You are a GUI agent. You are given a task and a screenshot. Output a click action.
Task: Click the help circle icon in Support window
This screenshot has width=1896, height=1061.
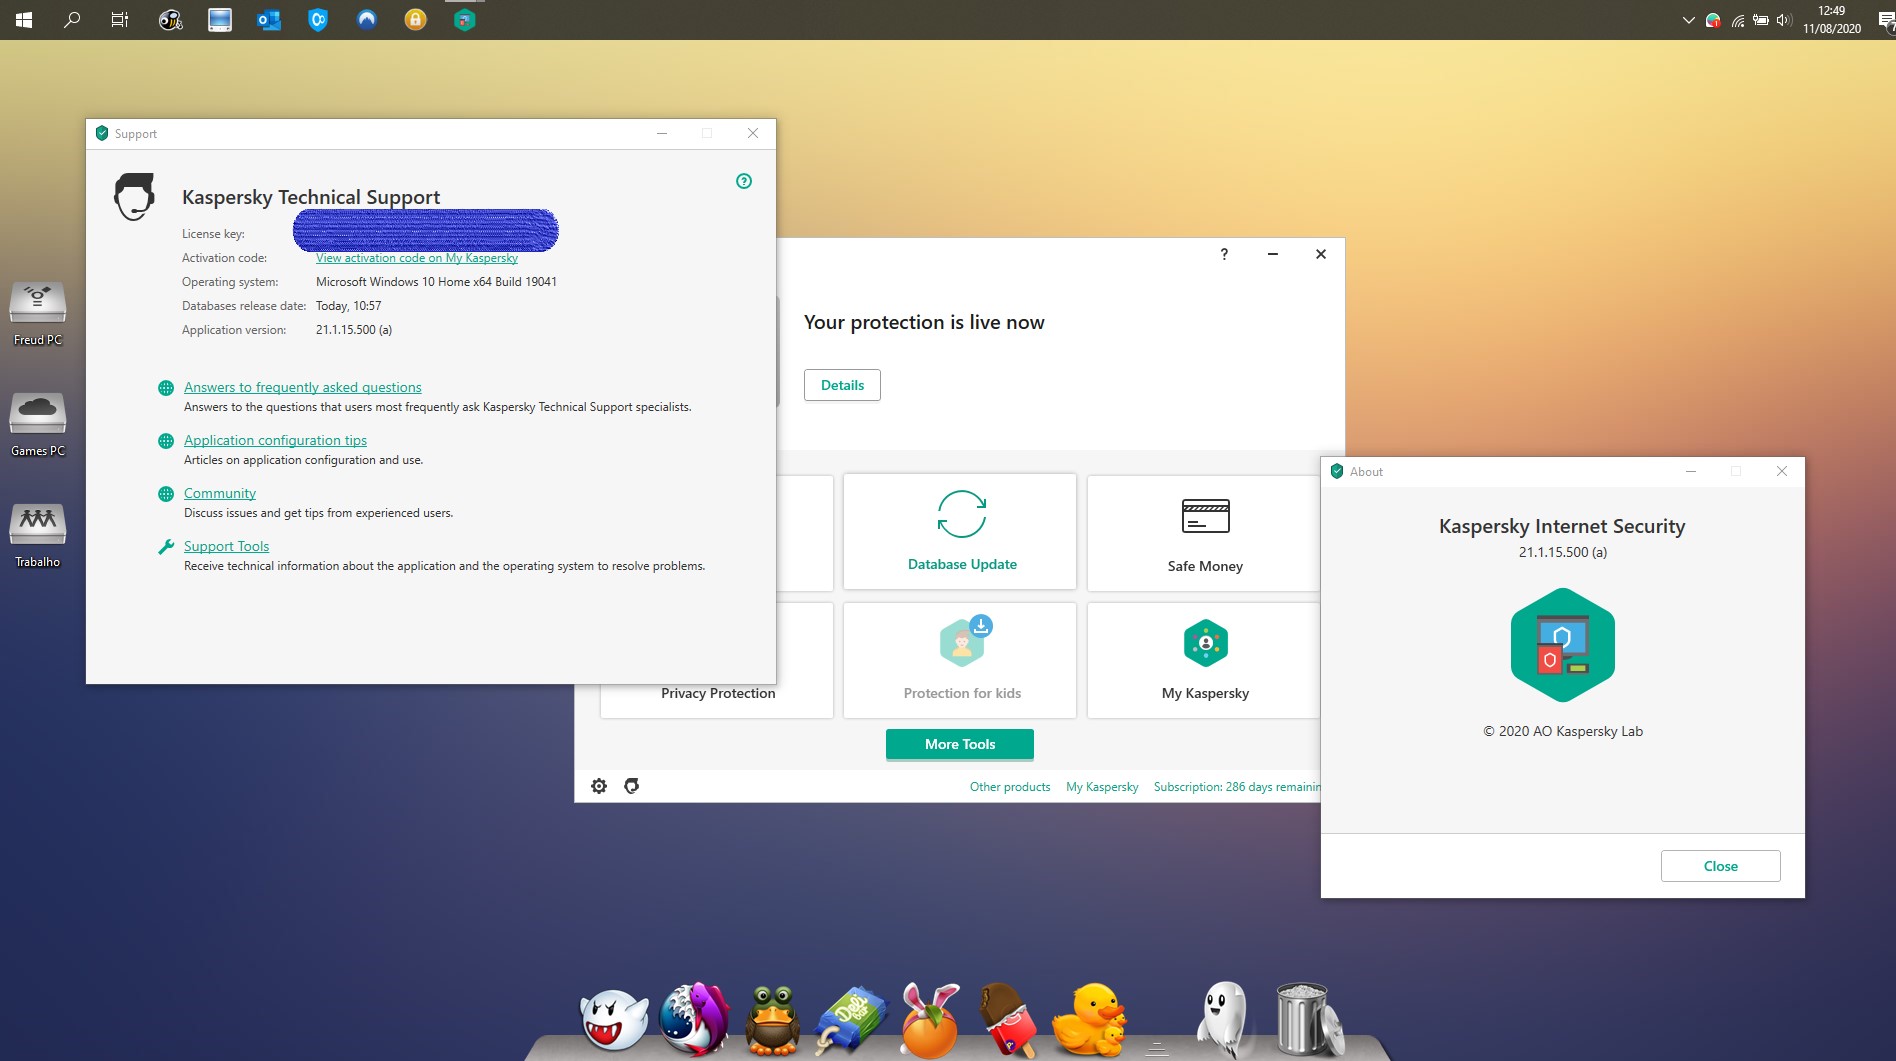[x=744, y=181]
